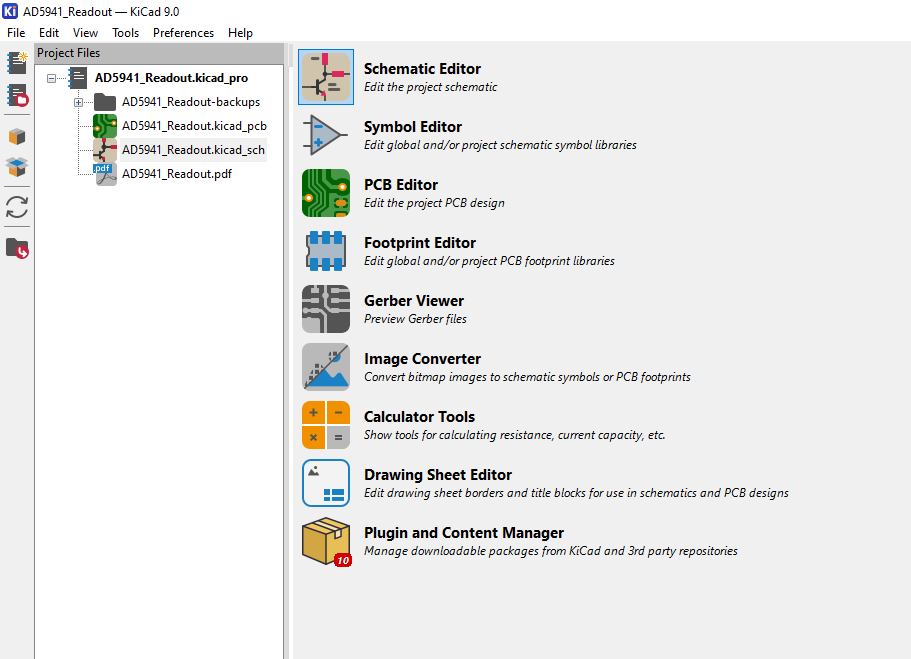Open the Plugin and Content Manager box icon
The width and height of the screenshot is (911, 659).
[326, 541]
